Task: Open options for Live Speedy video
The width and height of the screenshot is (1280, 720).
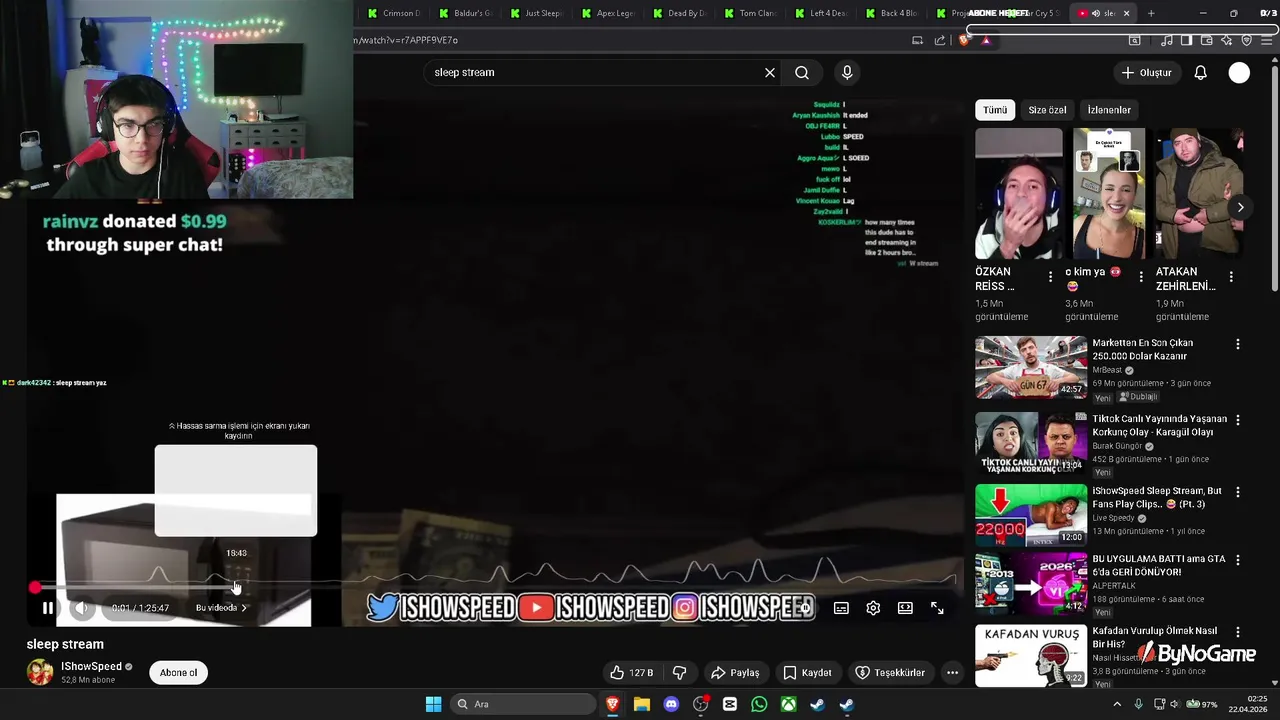Action: click(1237, 492)
